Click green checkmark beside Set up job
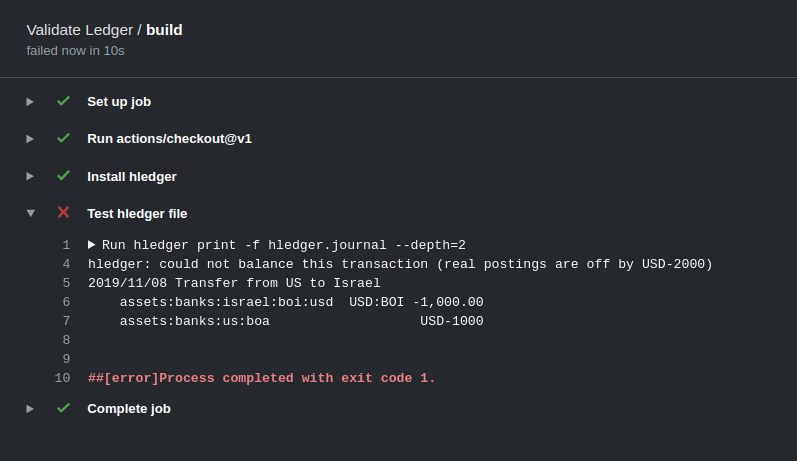 (x=64, y=101)
